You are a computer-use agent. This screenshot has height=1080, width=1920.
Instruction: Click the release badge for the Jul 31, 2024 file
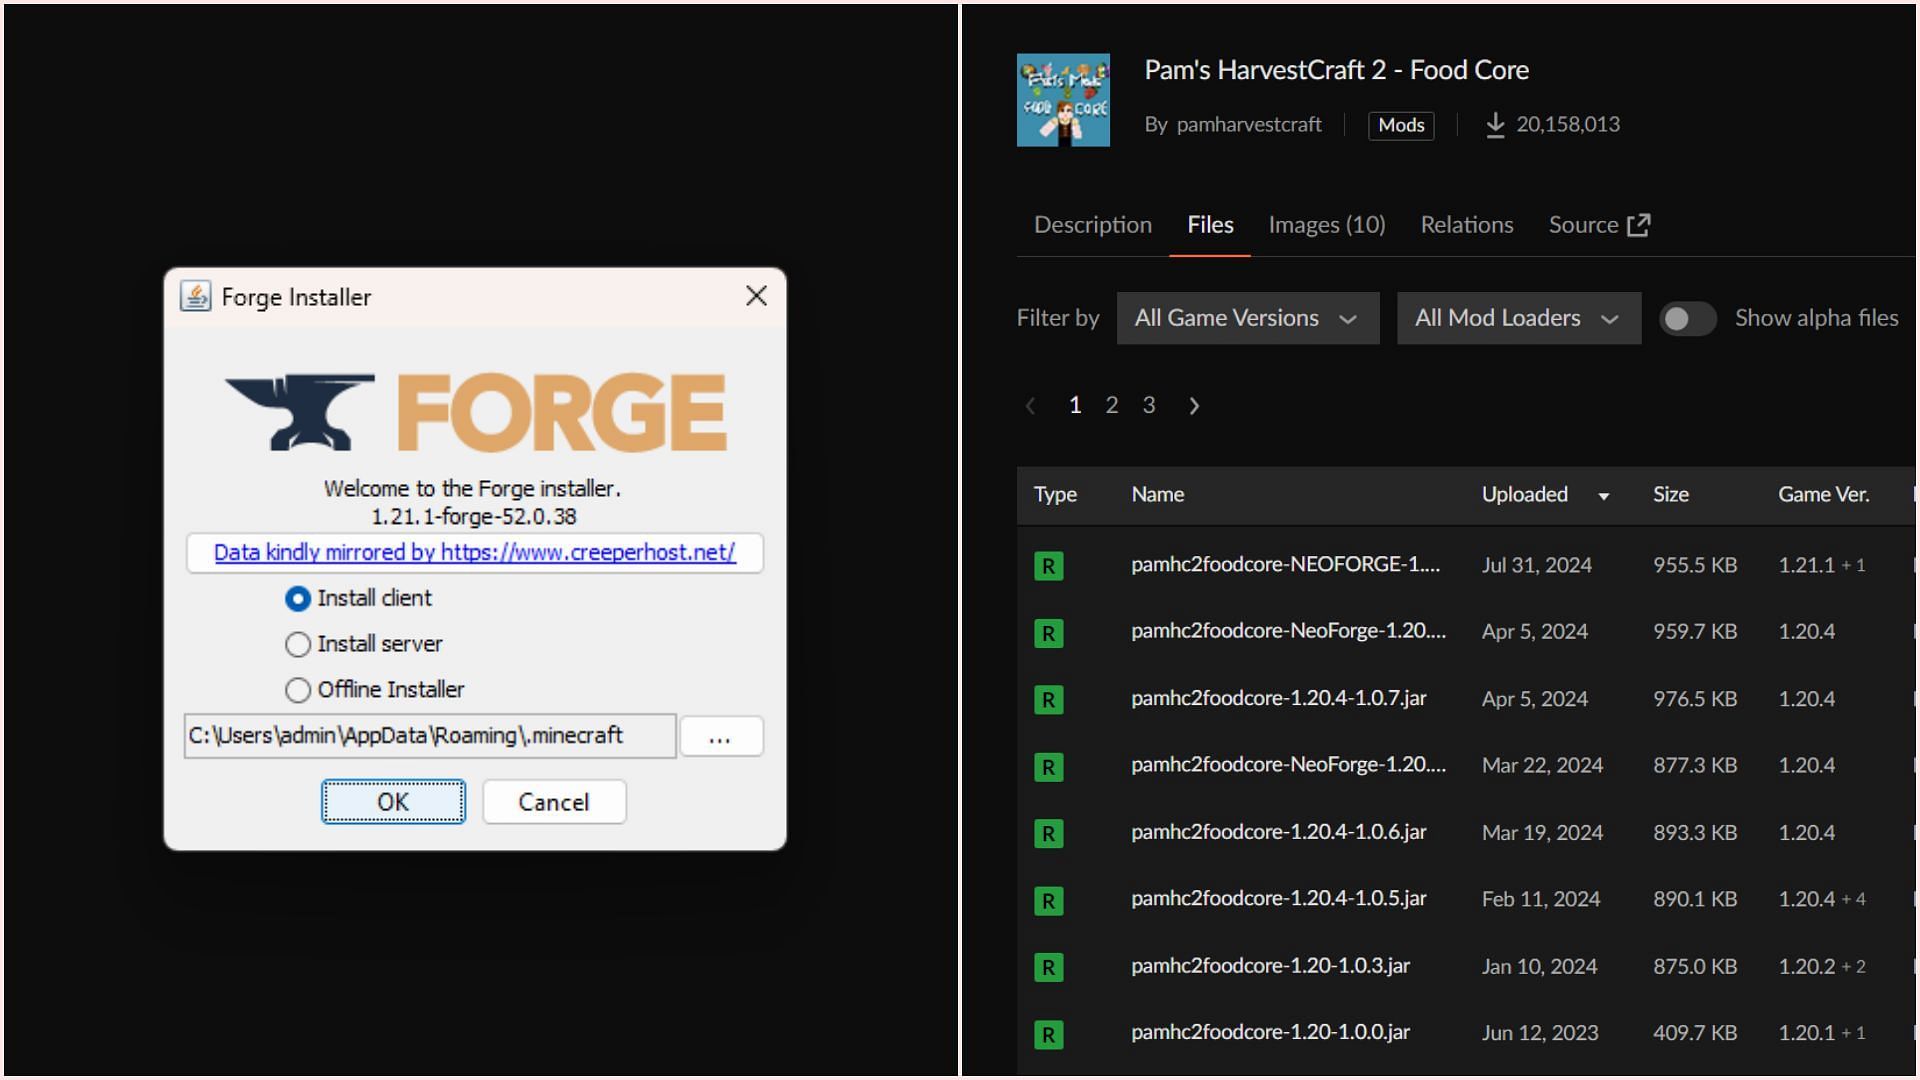coord(1048,566)
